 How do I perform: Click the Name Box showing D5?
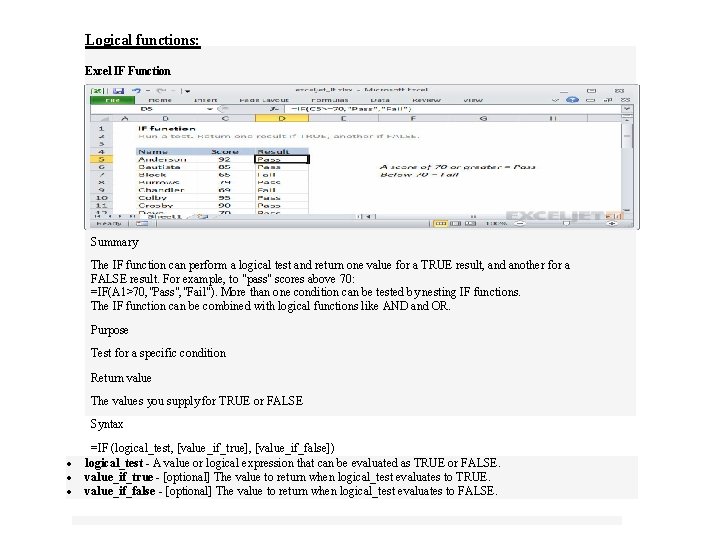point(147,109)
